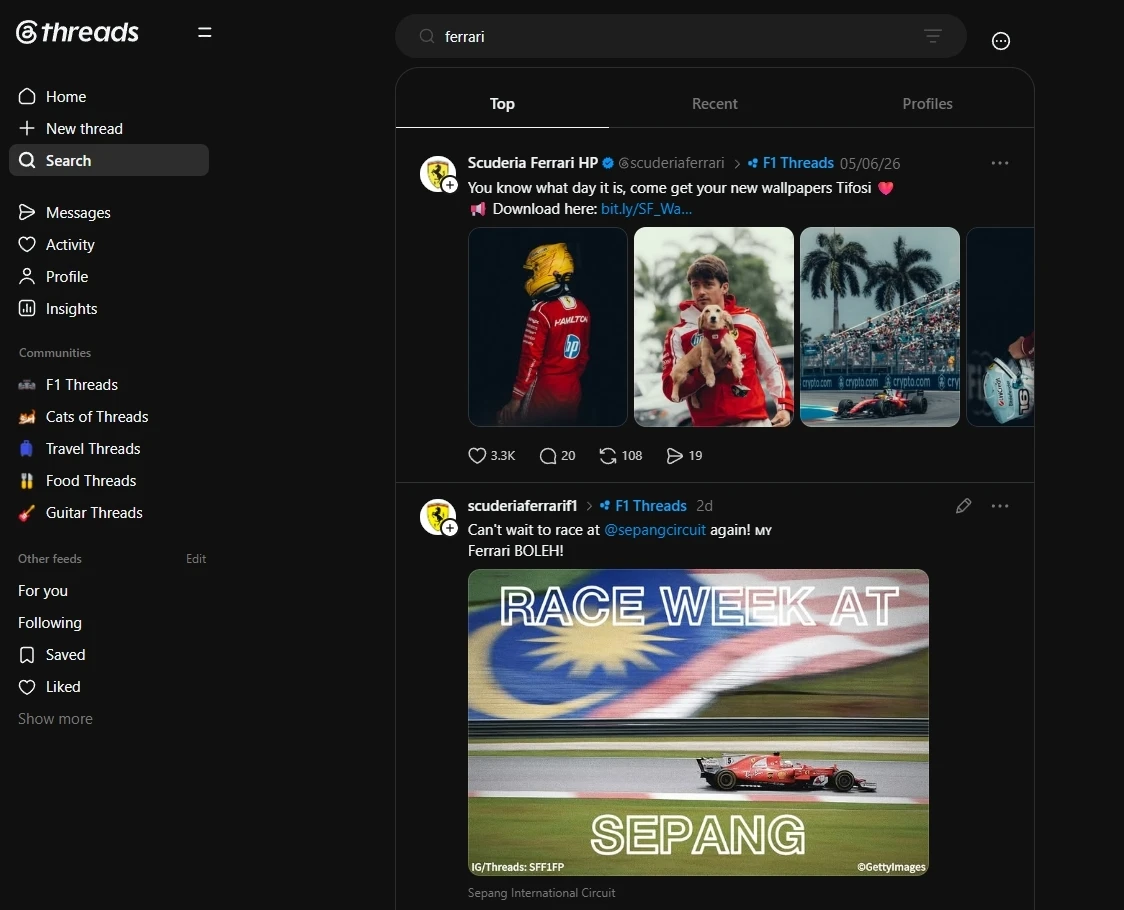
Task: Open the Race Week at Sepang image
Action: (x=698, y=722)
